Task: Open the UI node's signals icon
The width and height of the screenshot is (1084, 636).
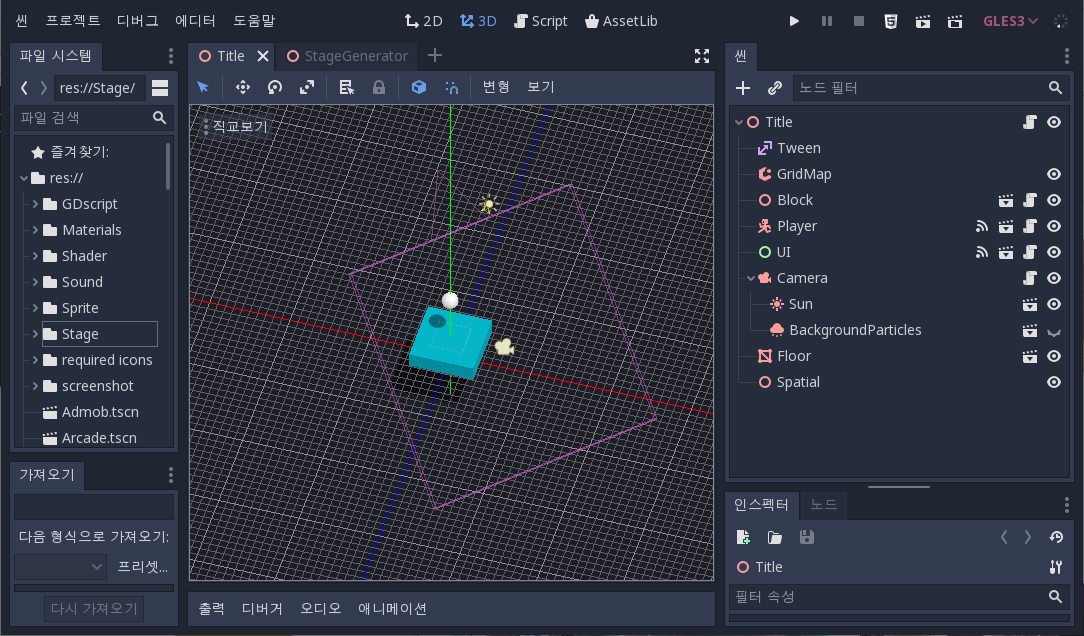Action: (x=982, y=252)
